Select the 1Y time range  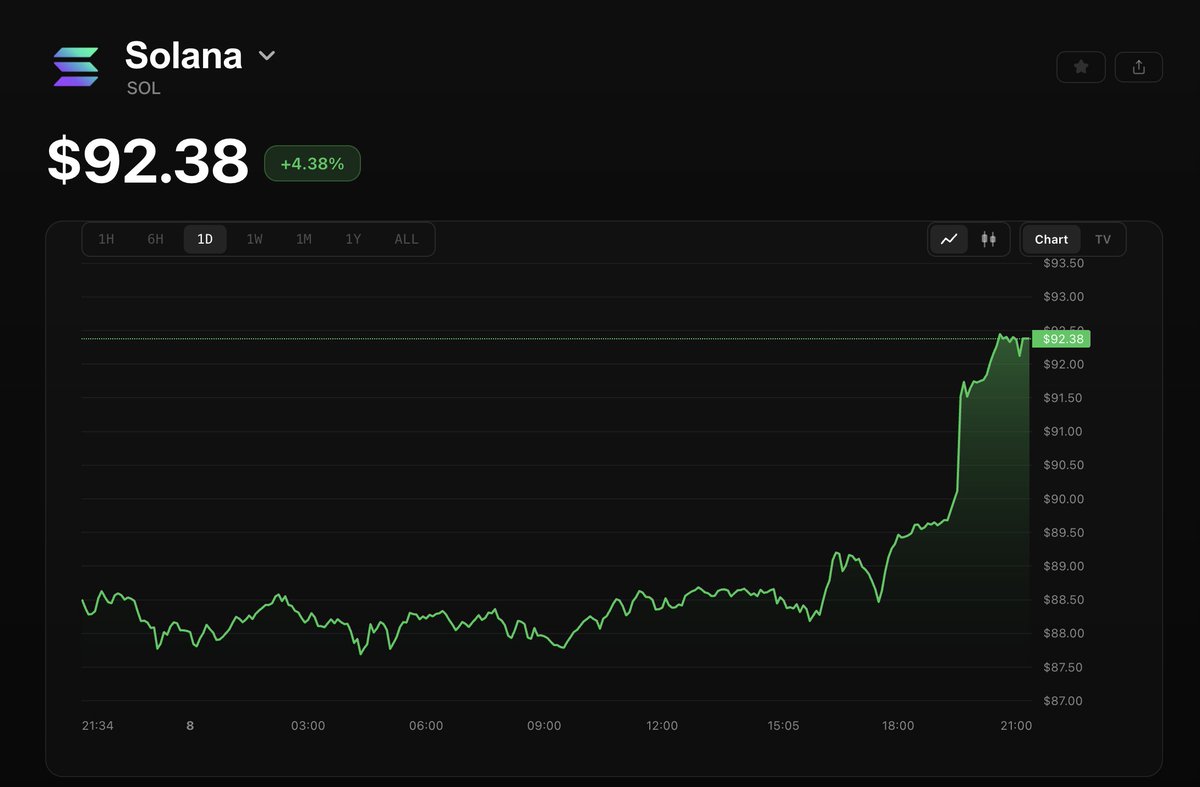353,239
